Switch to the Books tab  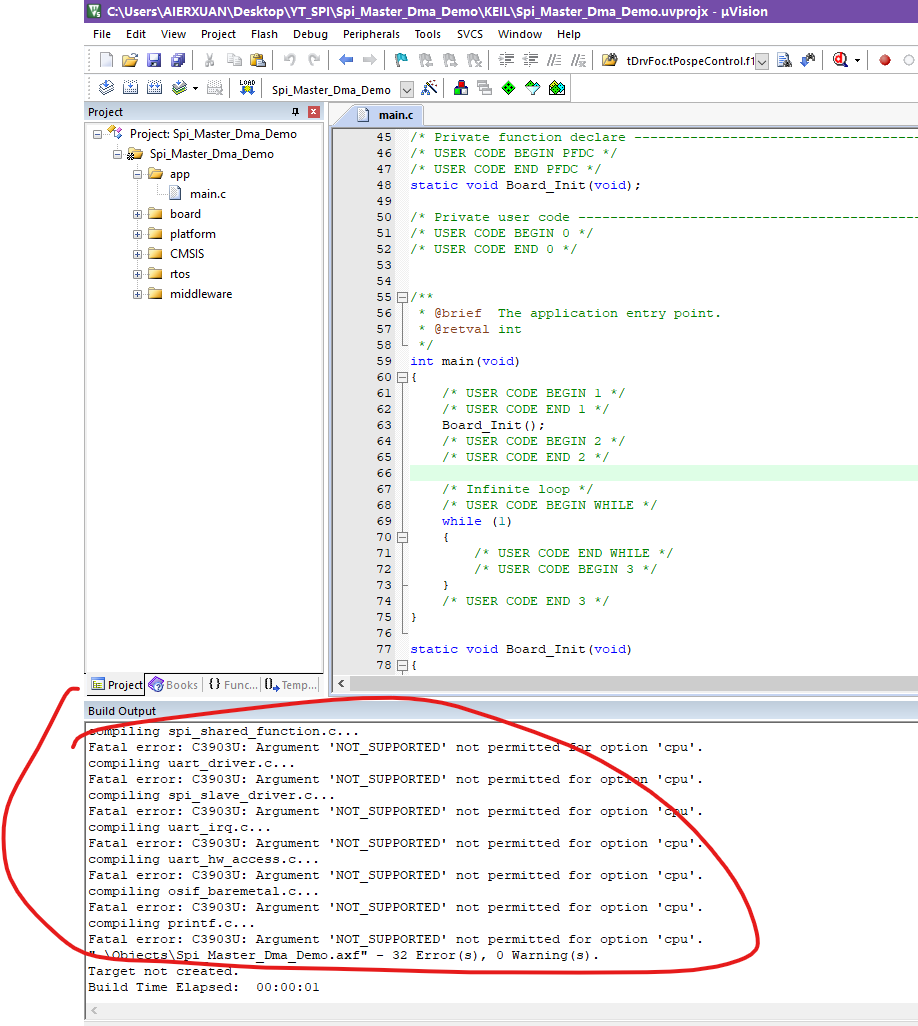173,684
